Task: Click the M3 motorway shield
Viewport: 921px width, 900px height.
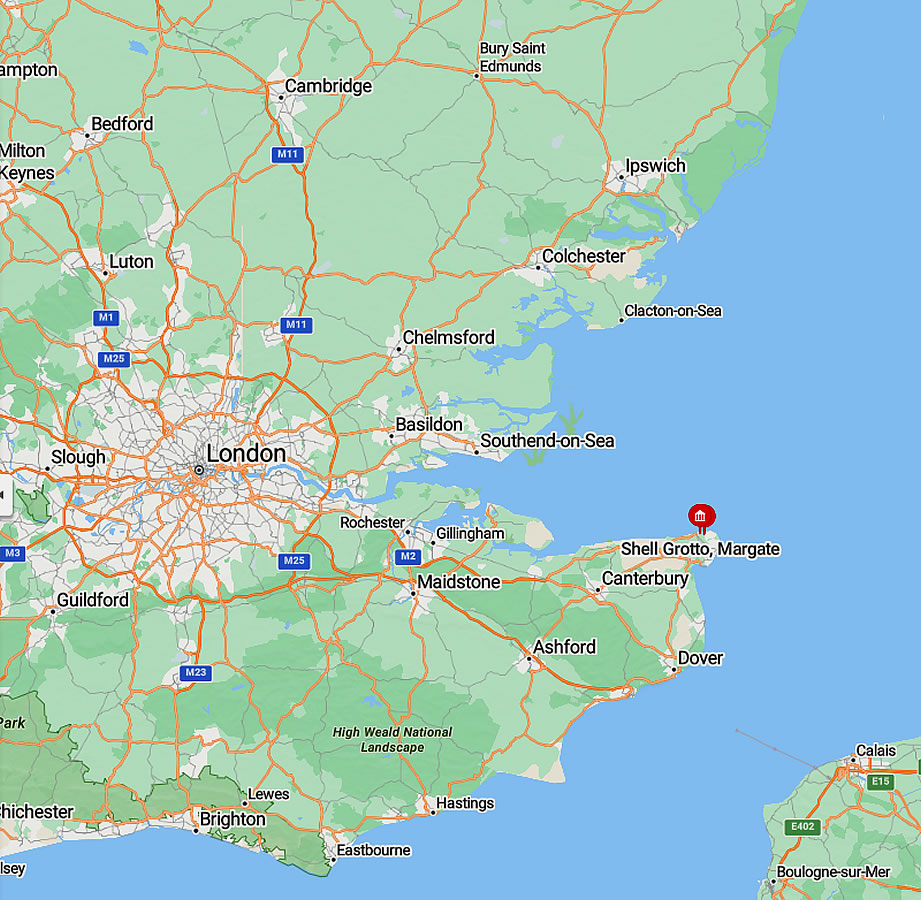Action: tap(12, 553)
